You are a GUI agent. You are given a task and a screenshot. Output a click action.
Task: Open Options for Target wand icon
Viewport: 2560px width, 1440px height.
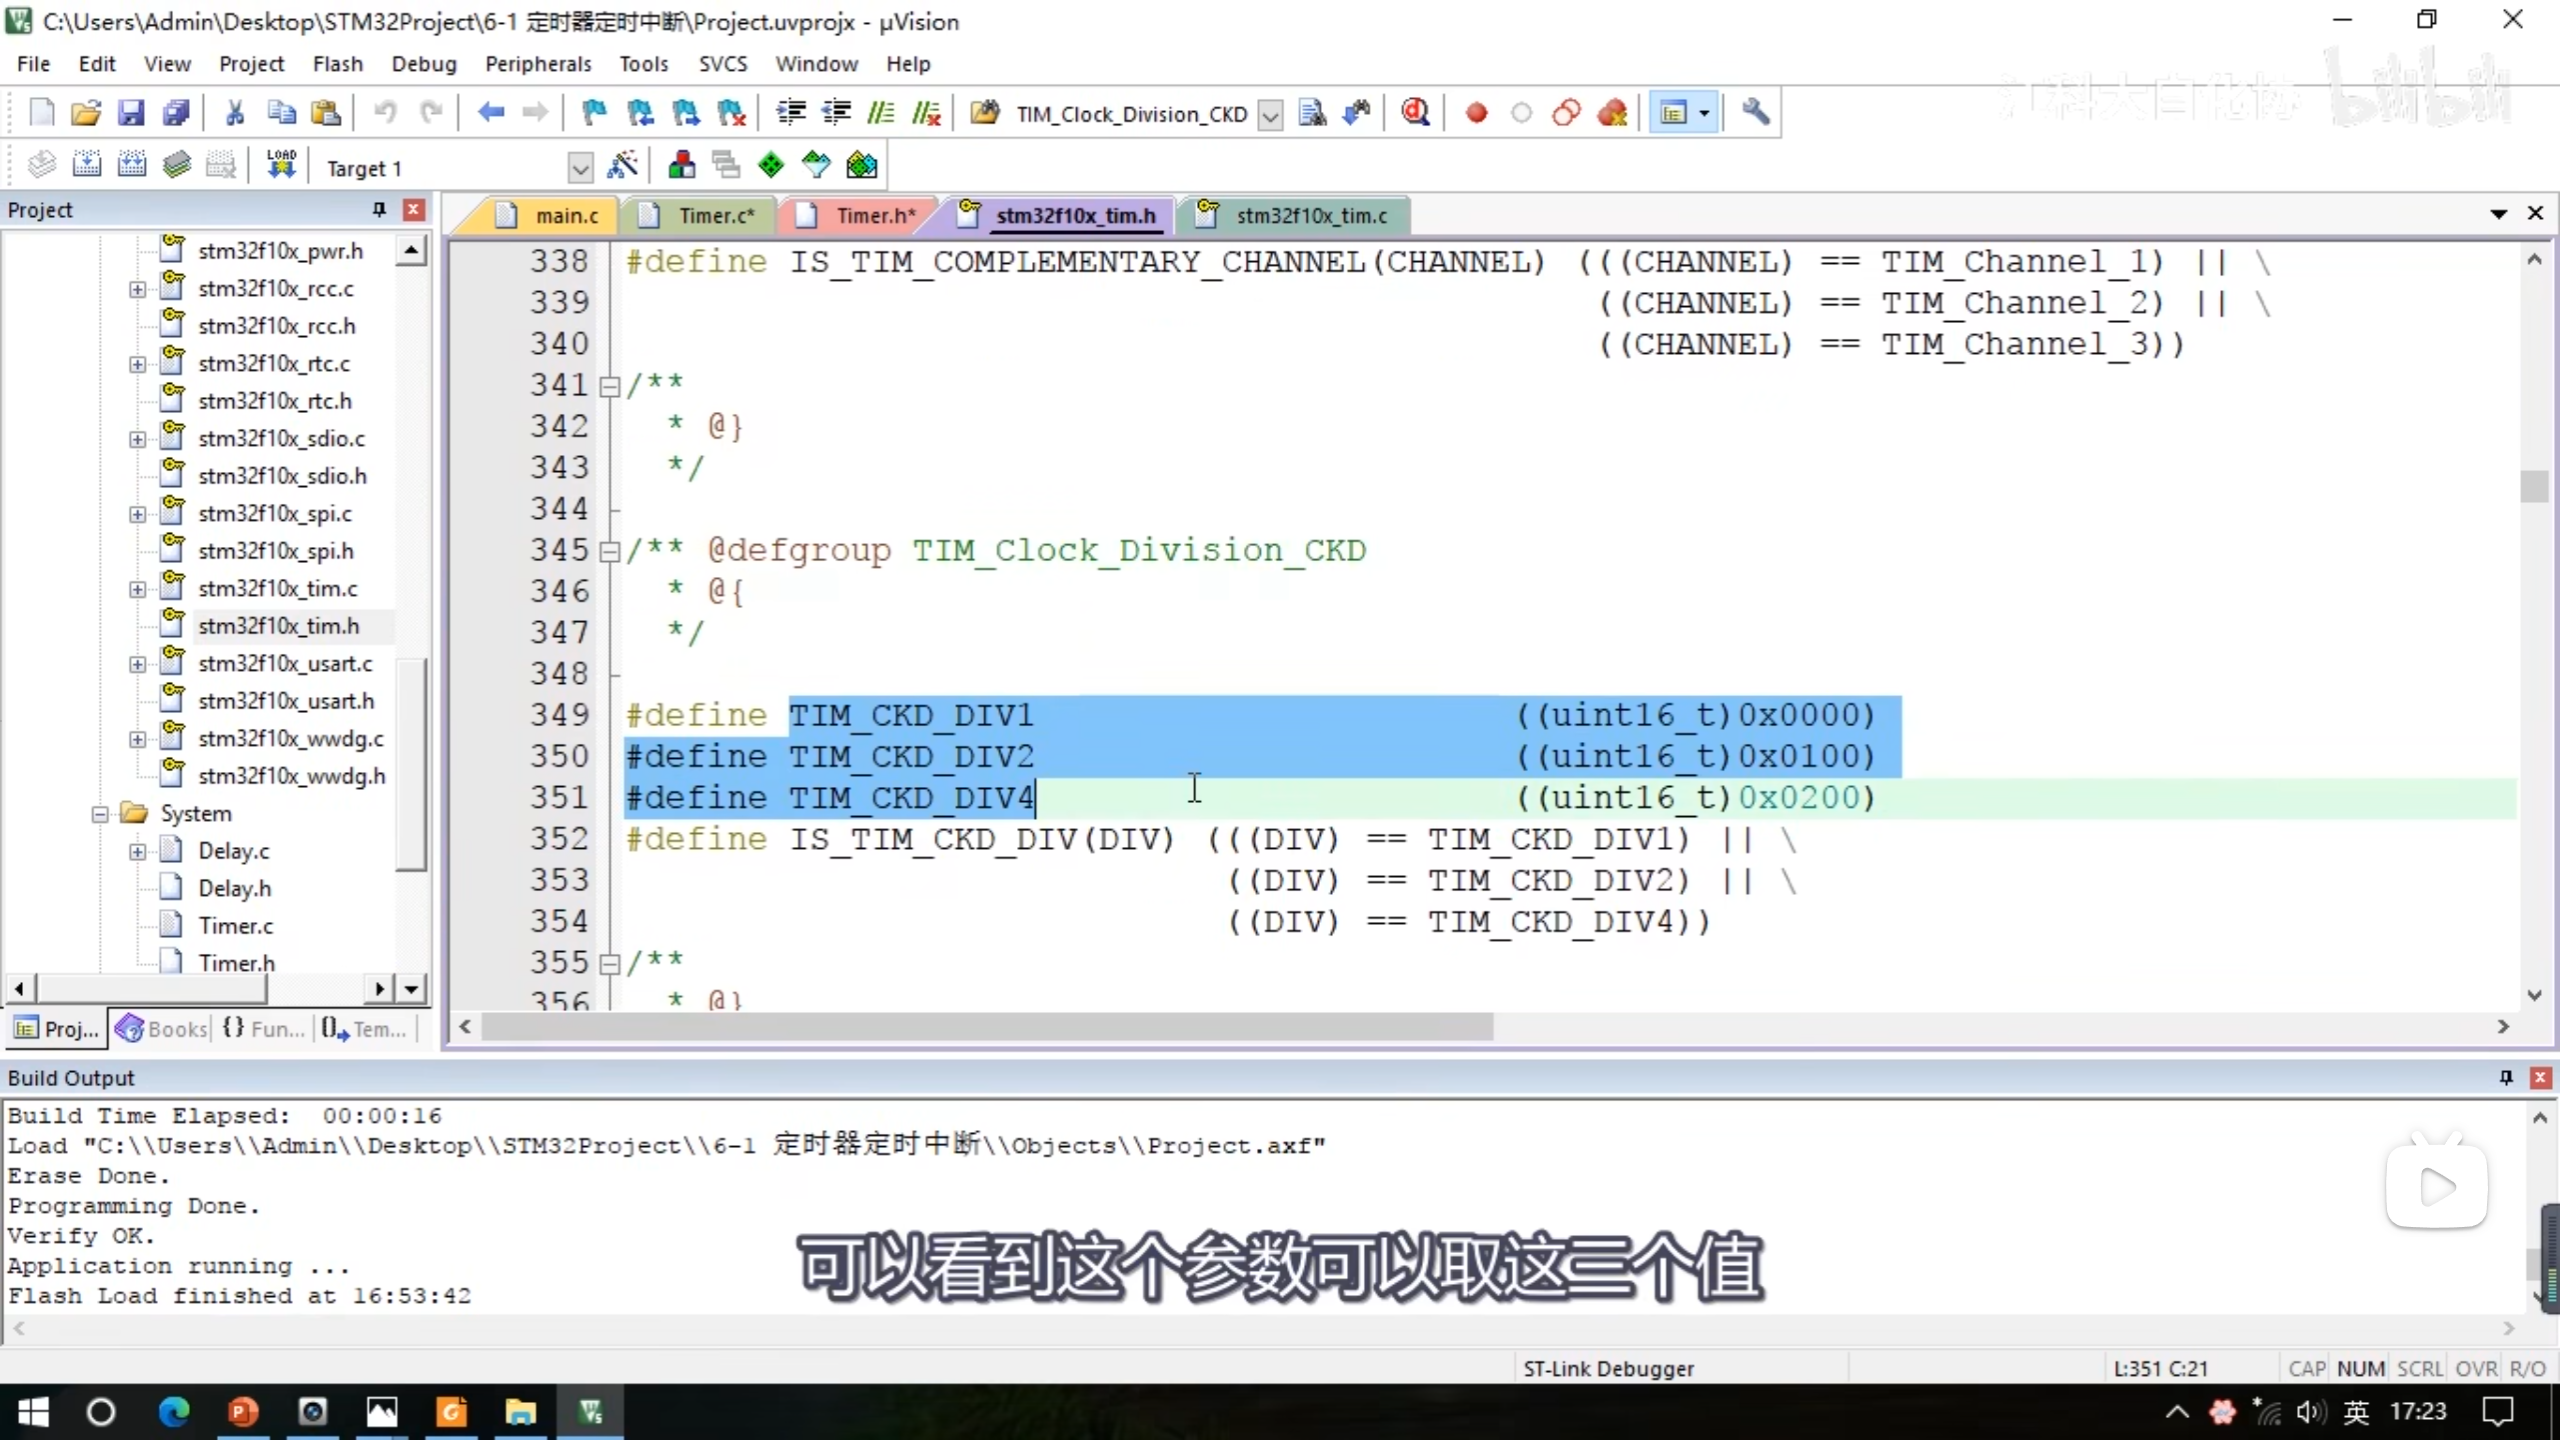point(622,165)
